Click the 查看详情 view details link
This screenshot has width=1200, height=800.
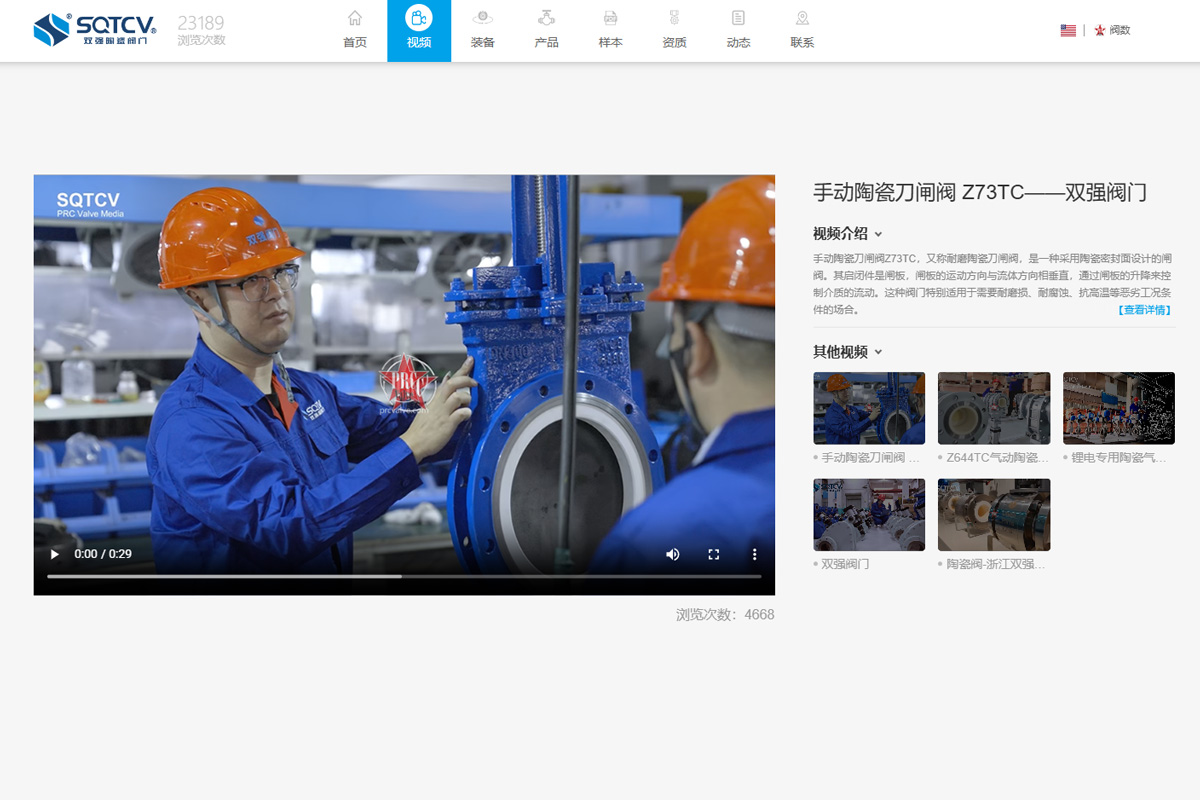[x=1144, y=310]
